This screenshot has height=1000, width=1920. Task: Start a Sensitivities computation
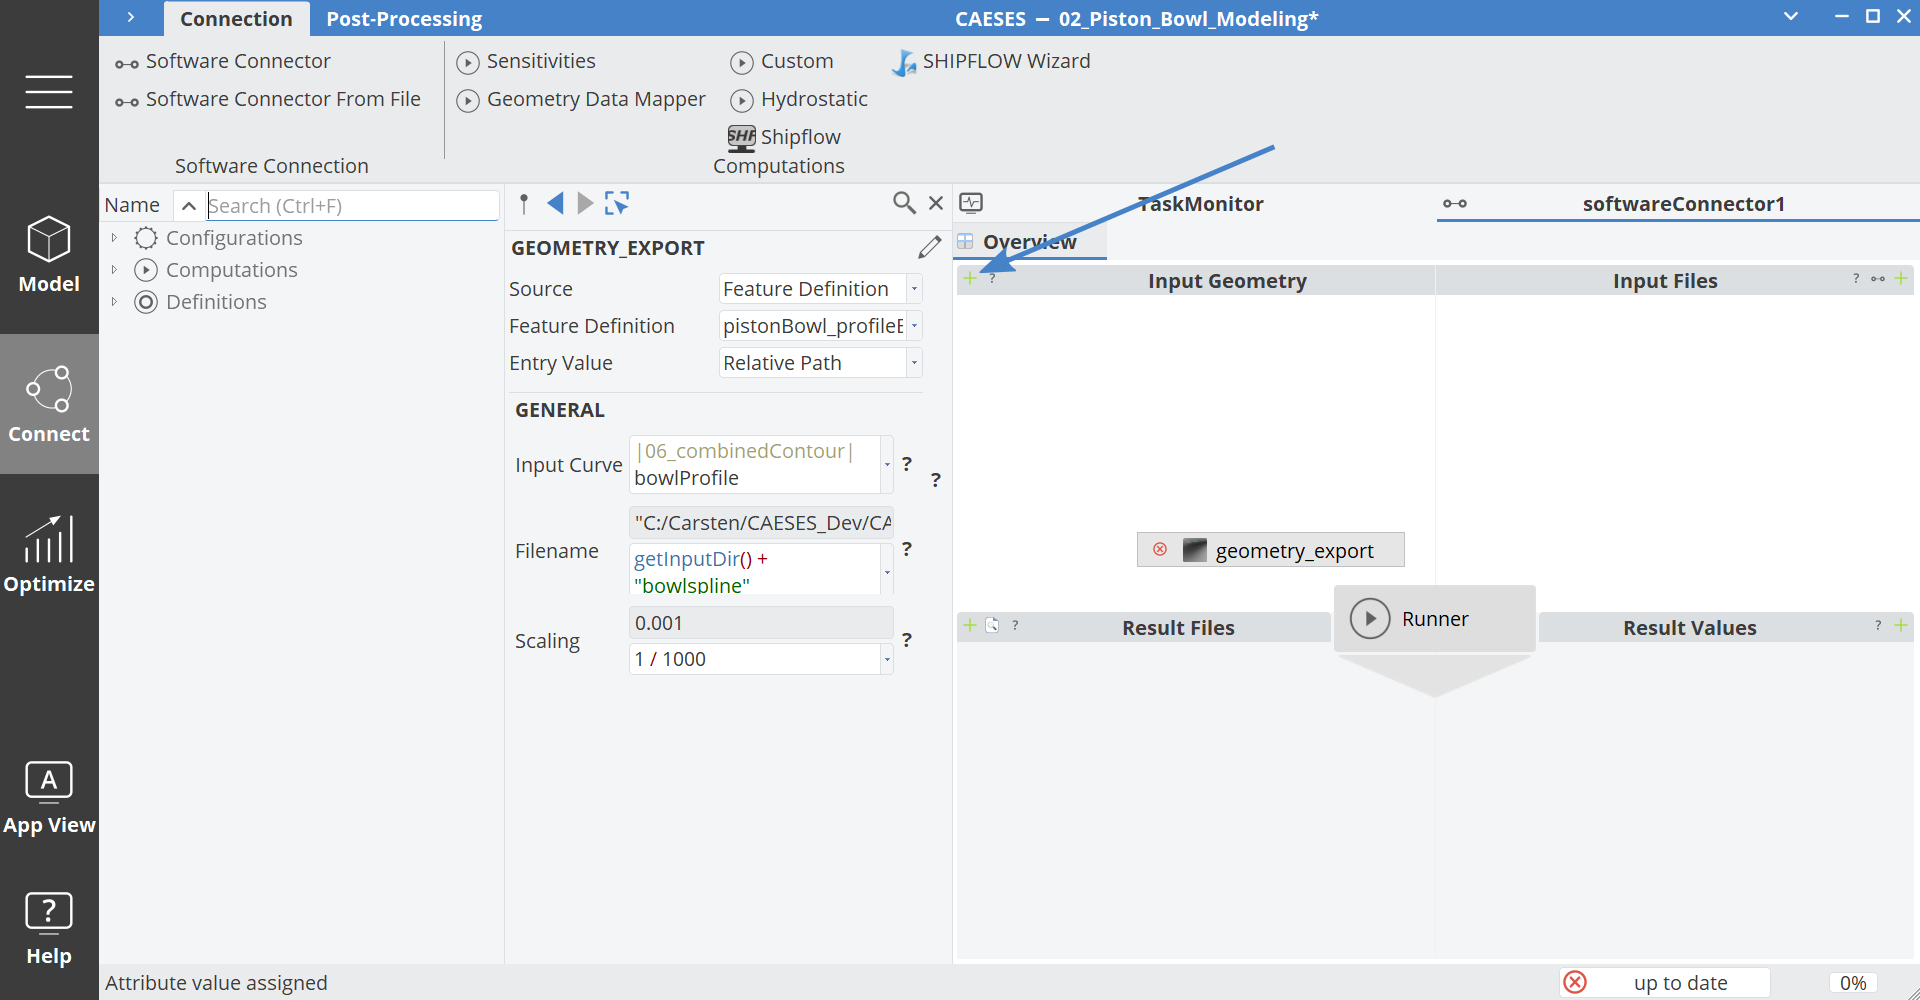tap(526, 62)
